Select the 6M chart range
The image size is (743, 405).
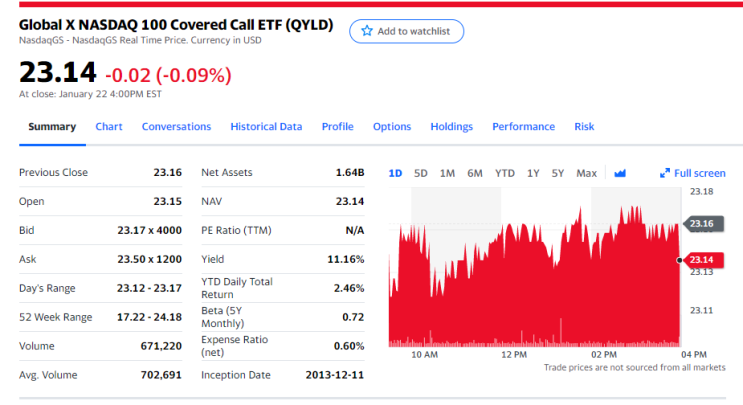(x=475, y=173)
